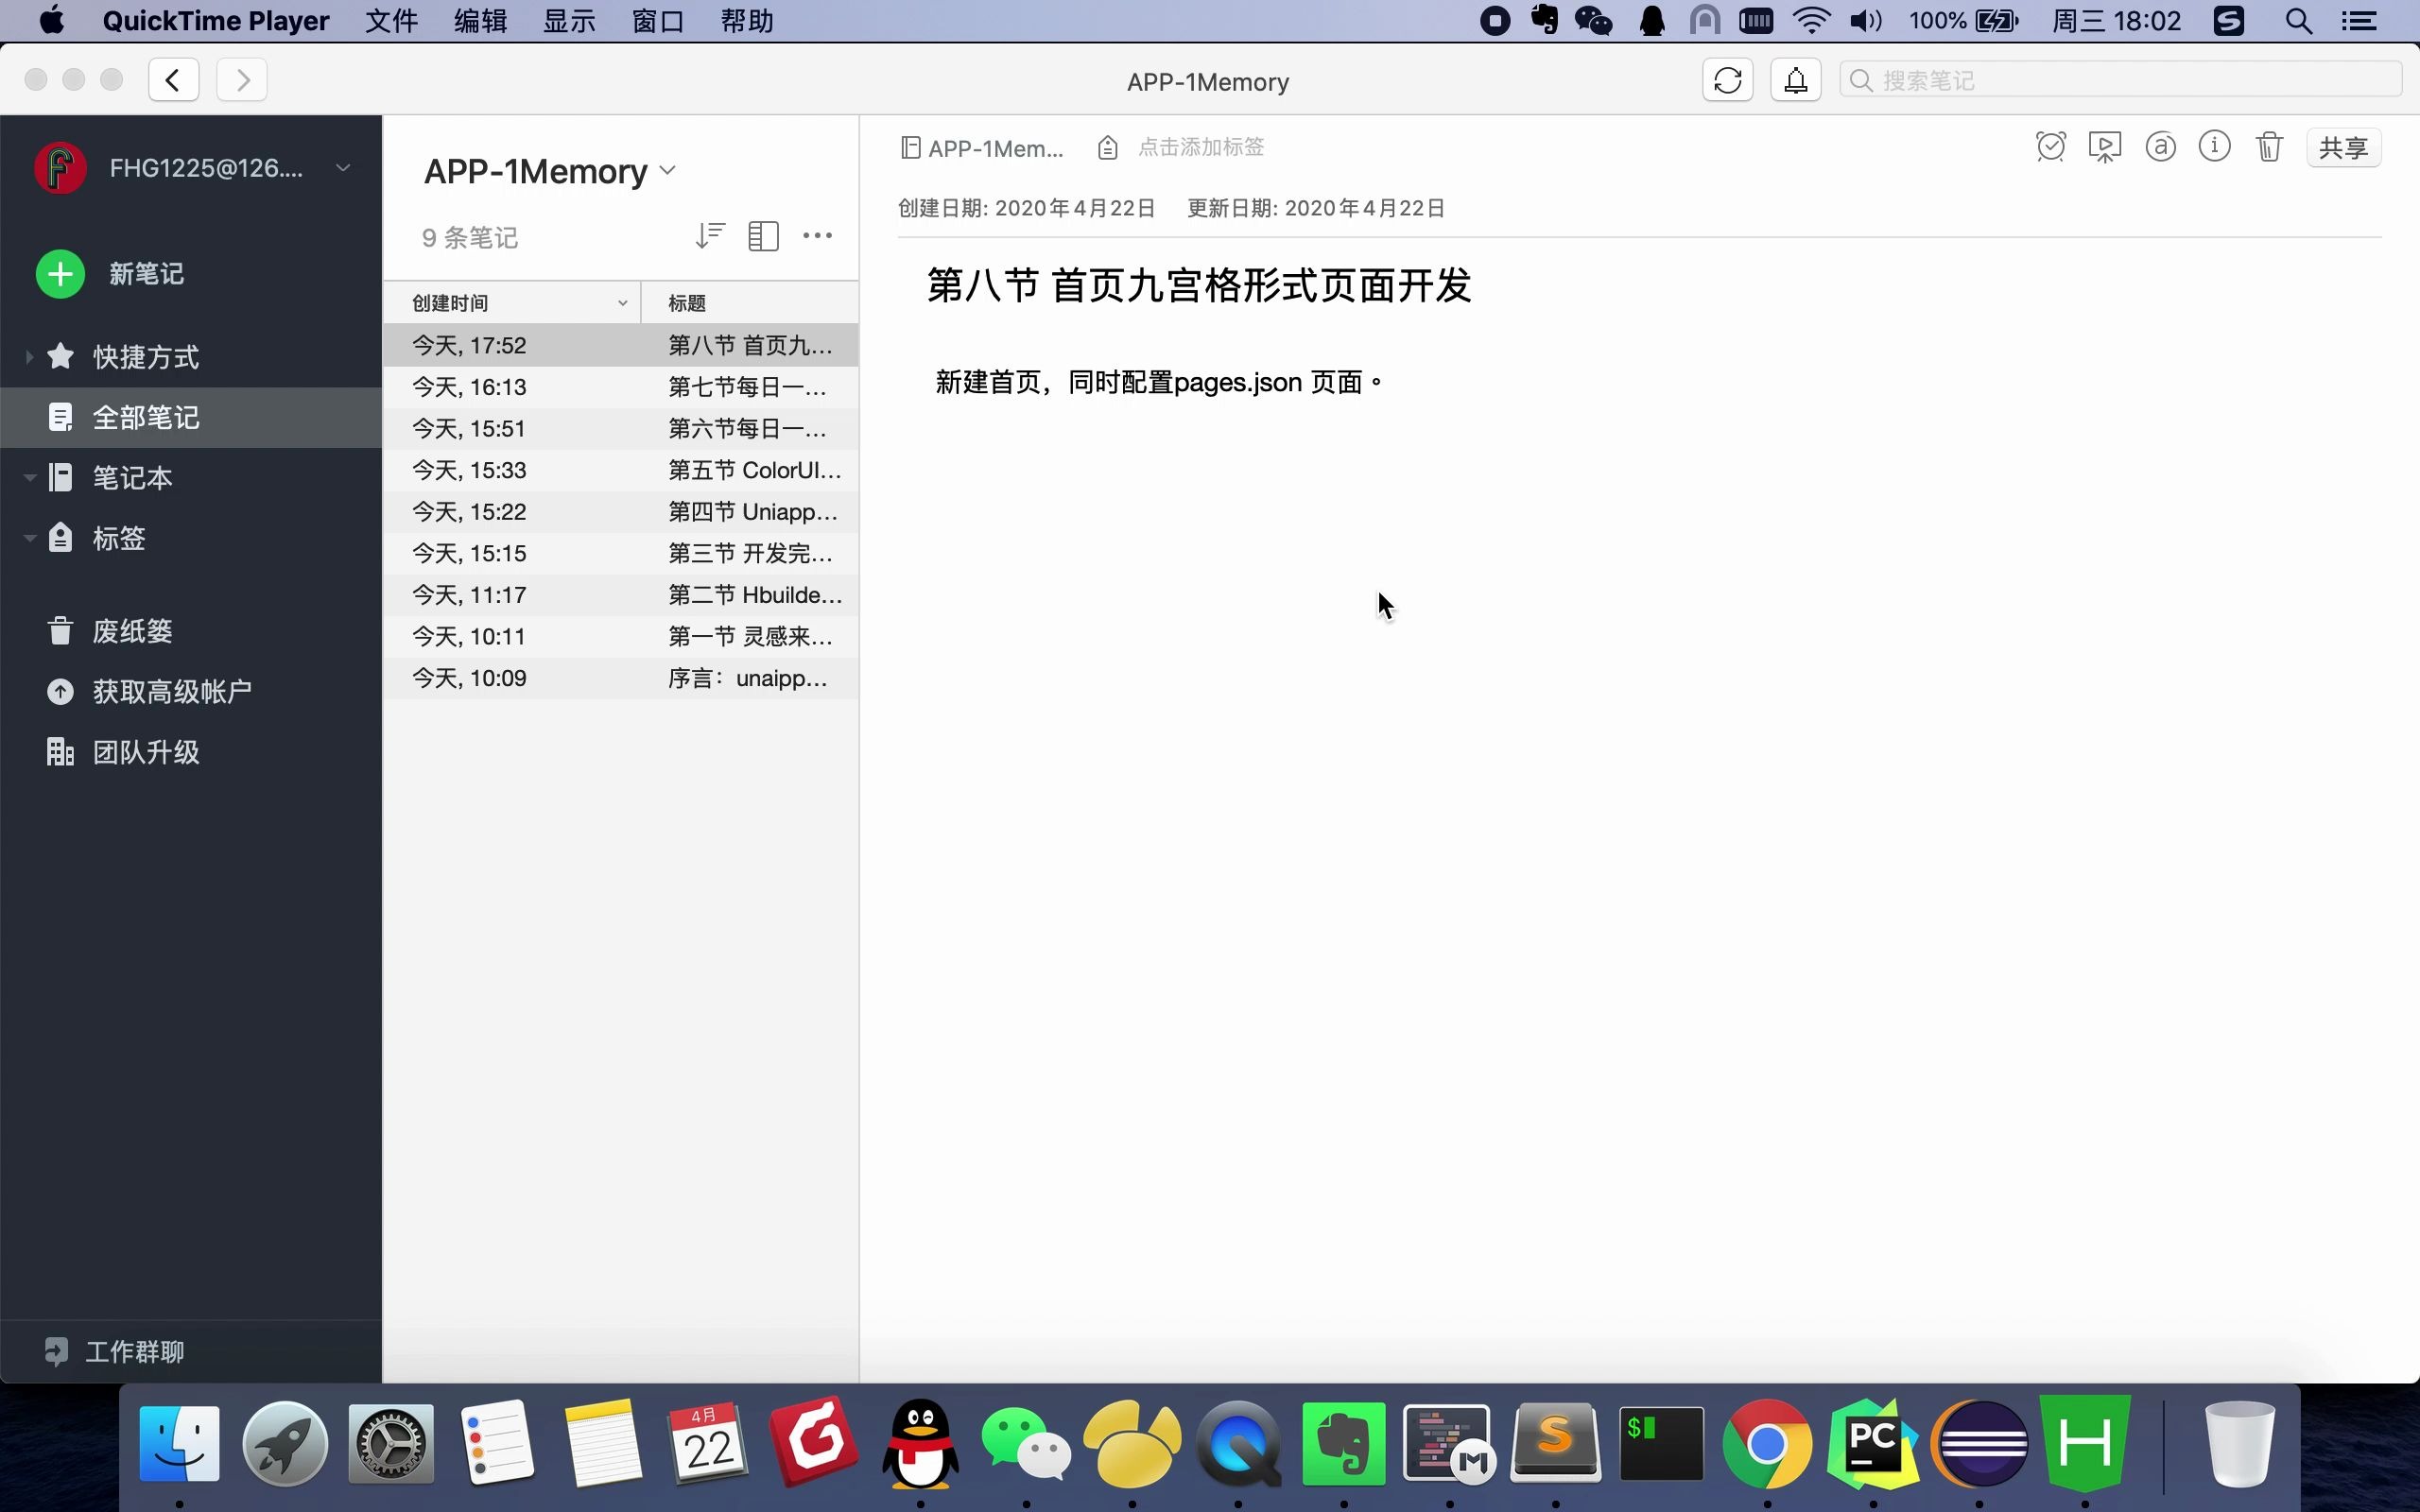Click Evernote icon in Dock
2420x1512 pixels.
tap(1341, 1442)
